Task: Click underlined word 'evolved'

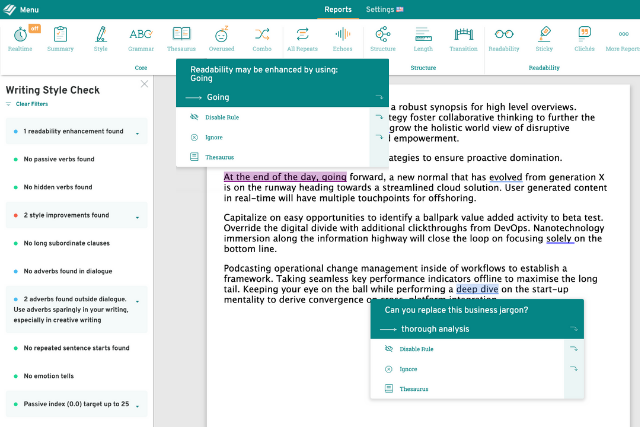Action: pyautogui.click(x=506, y=177)
